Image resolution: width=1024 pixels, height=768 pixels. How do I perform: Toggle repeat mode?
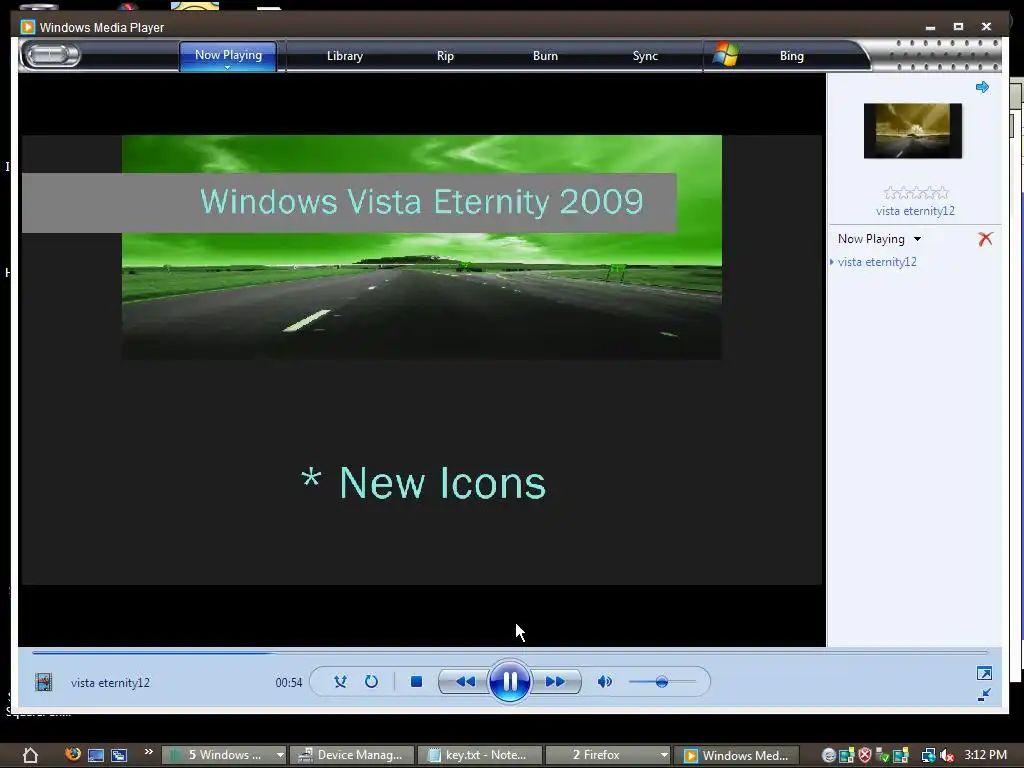tap(371, 682)
